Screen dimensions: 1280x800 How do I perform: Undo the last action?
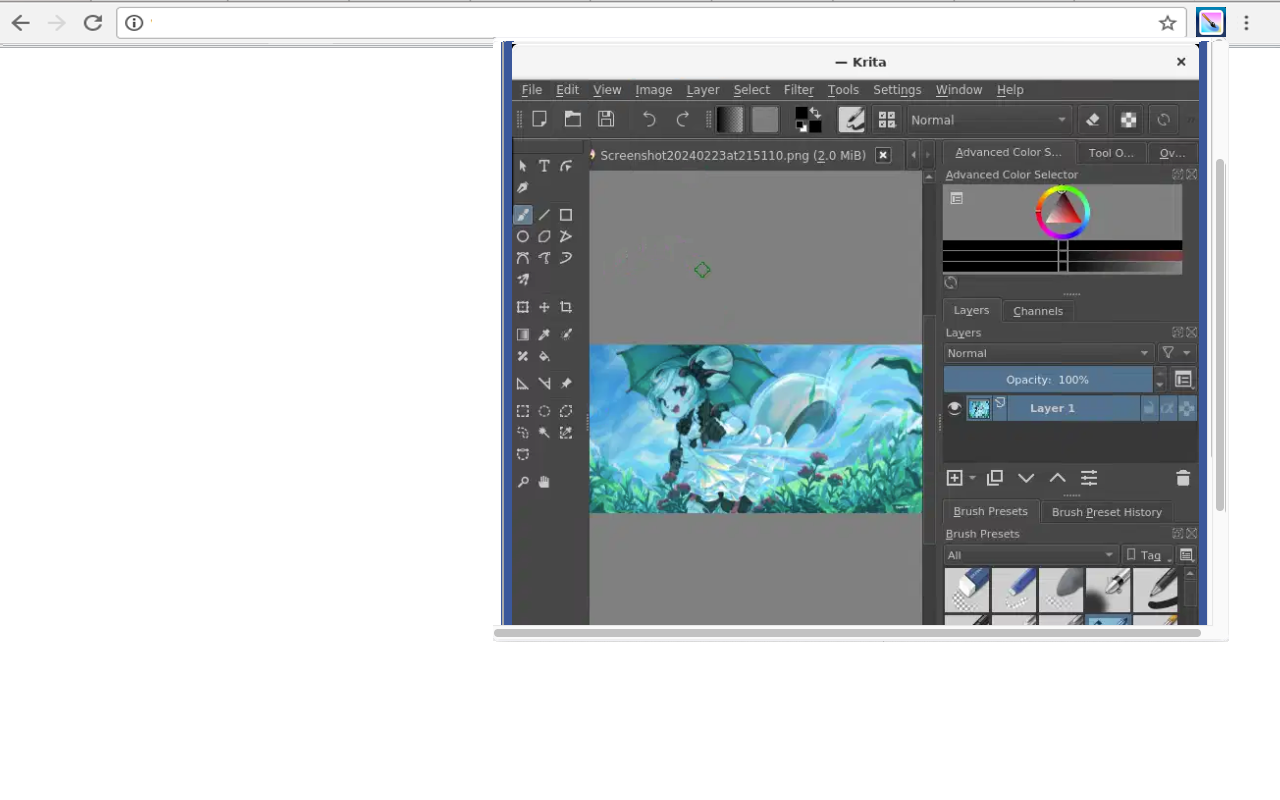(x=648, y=119)
